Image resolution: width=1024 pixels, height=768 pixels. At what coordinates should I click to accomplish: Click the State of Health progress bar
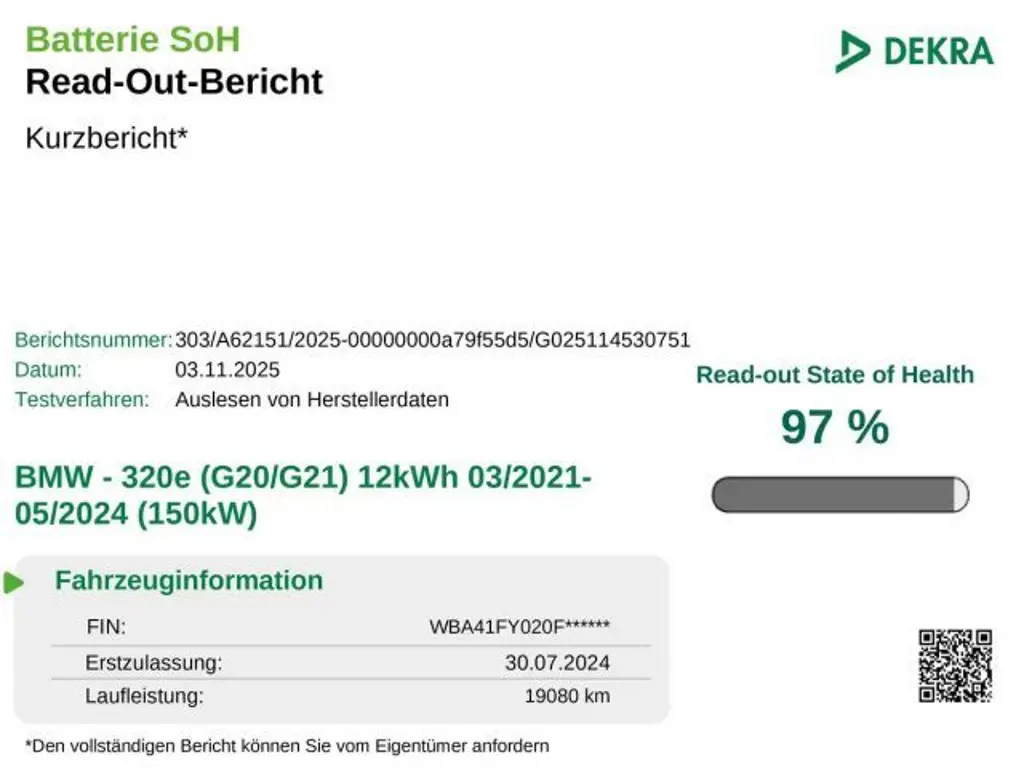pyautogui.click(x=840, y=494)
